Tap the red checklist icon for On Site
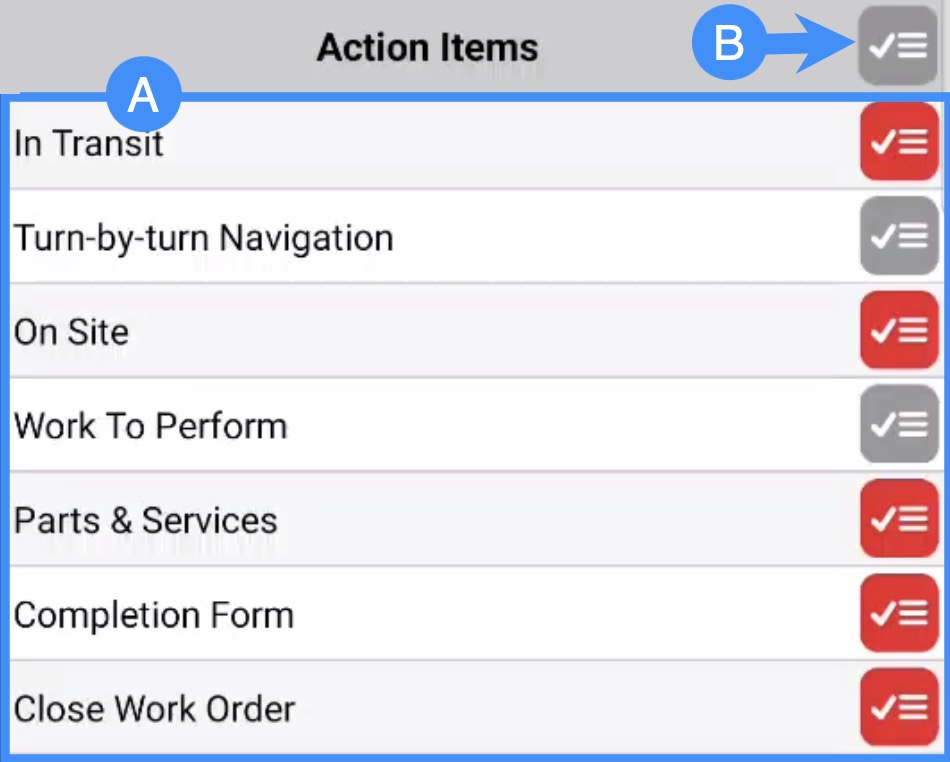950x762 pixels. pos(898,332)
